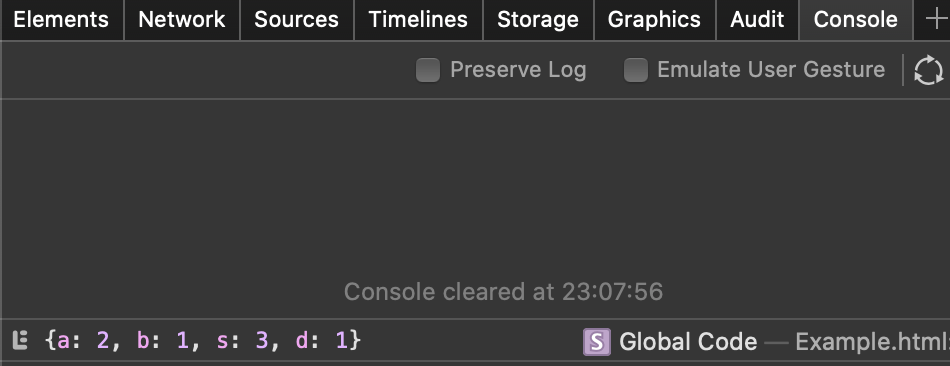950x366 pixels.
Task: Select the Console tab
Action: (855, 20)
